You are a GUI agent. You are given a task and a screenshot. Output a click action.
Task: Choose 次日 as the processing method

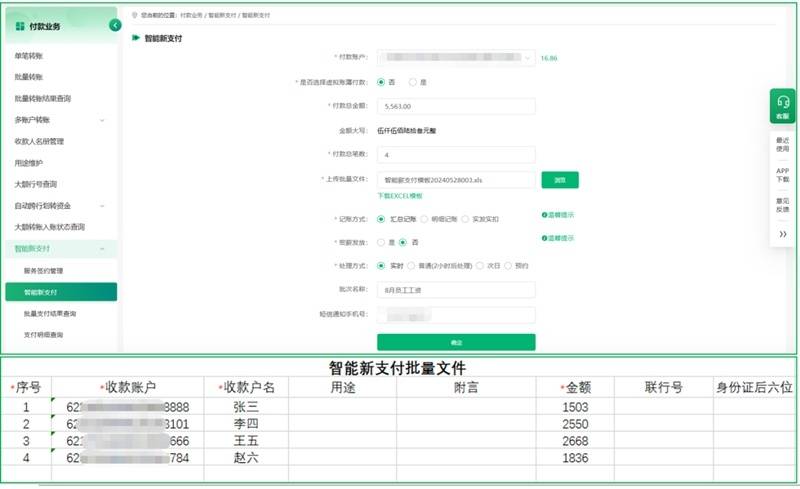pos(481,266)
